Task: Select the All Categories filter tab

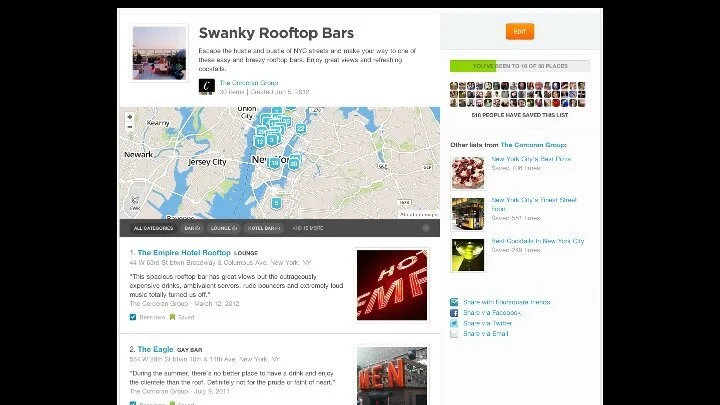Action: 153,228
